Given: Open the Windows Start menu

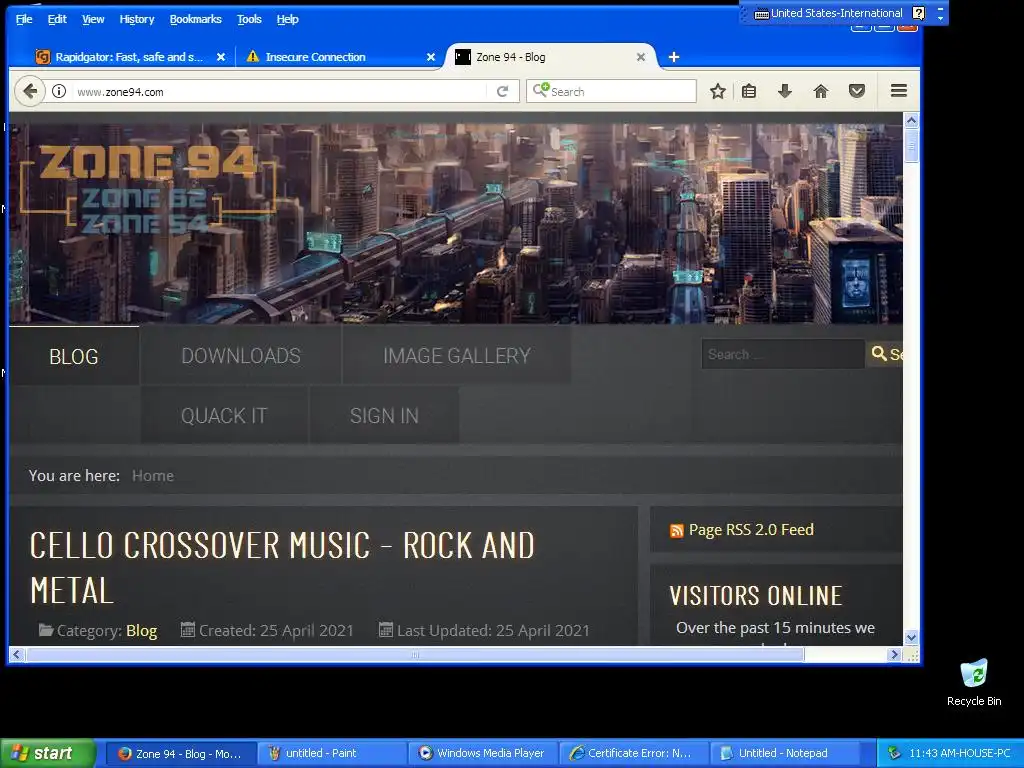Looking at the screenshot, I should [x=48, y=754].
